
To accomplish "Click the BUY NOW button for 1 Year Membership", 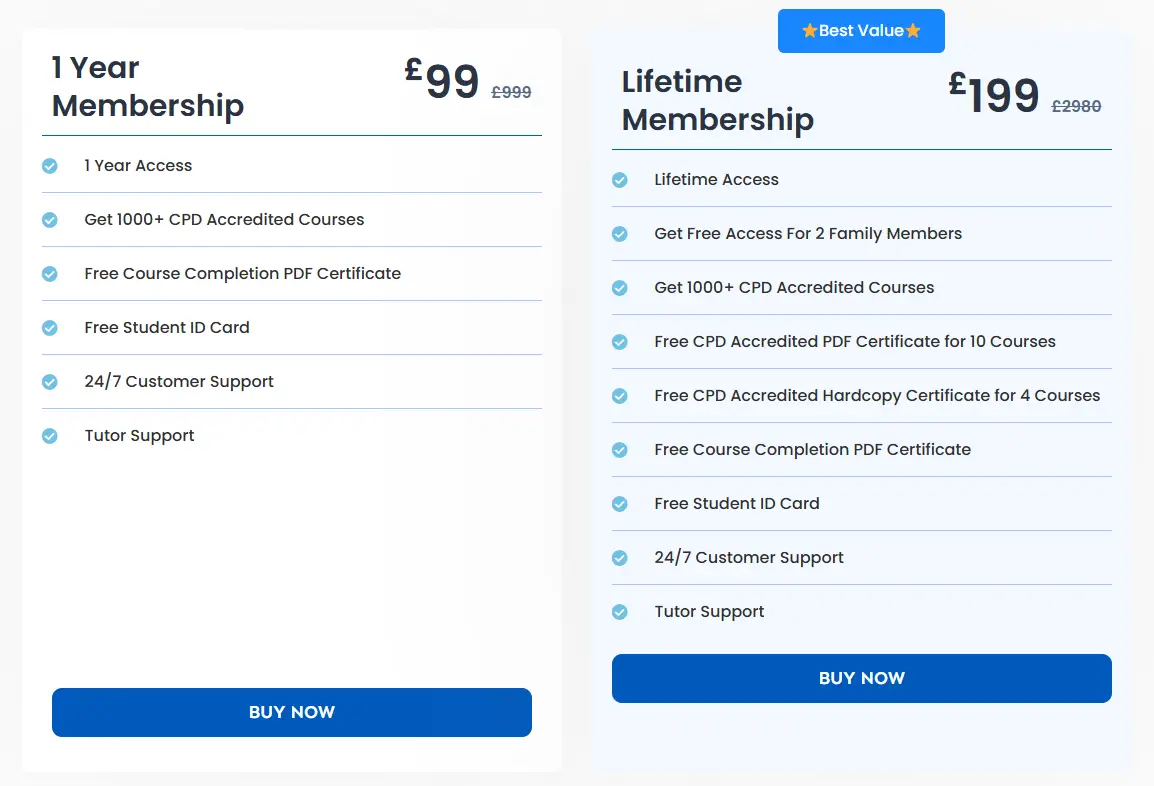I will [x=291, y=712].
